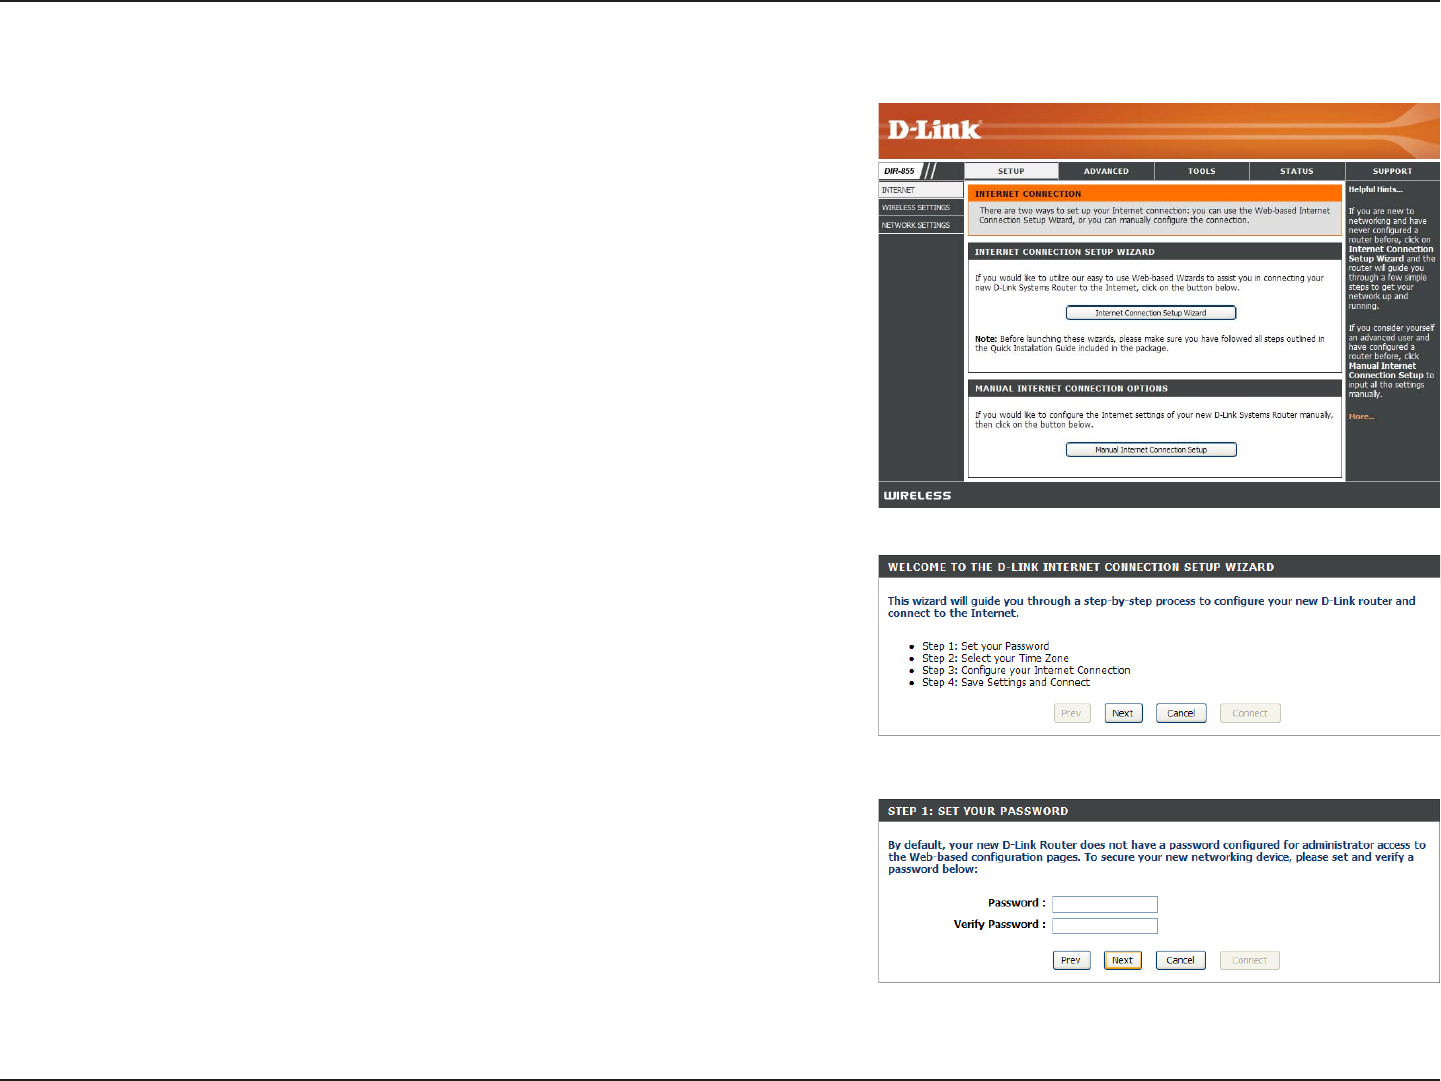Switch to the Advanced tab
The height and width of the screenshot is (1081, 1441).
1106,171
